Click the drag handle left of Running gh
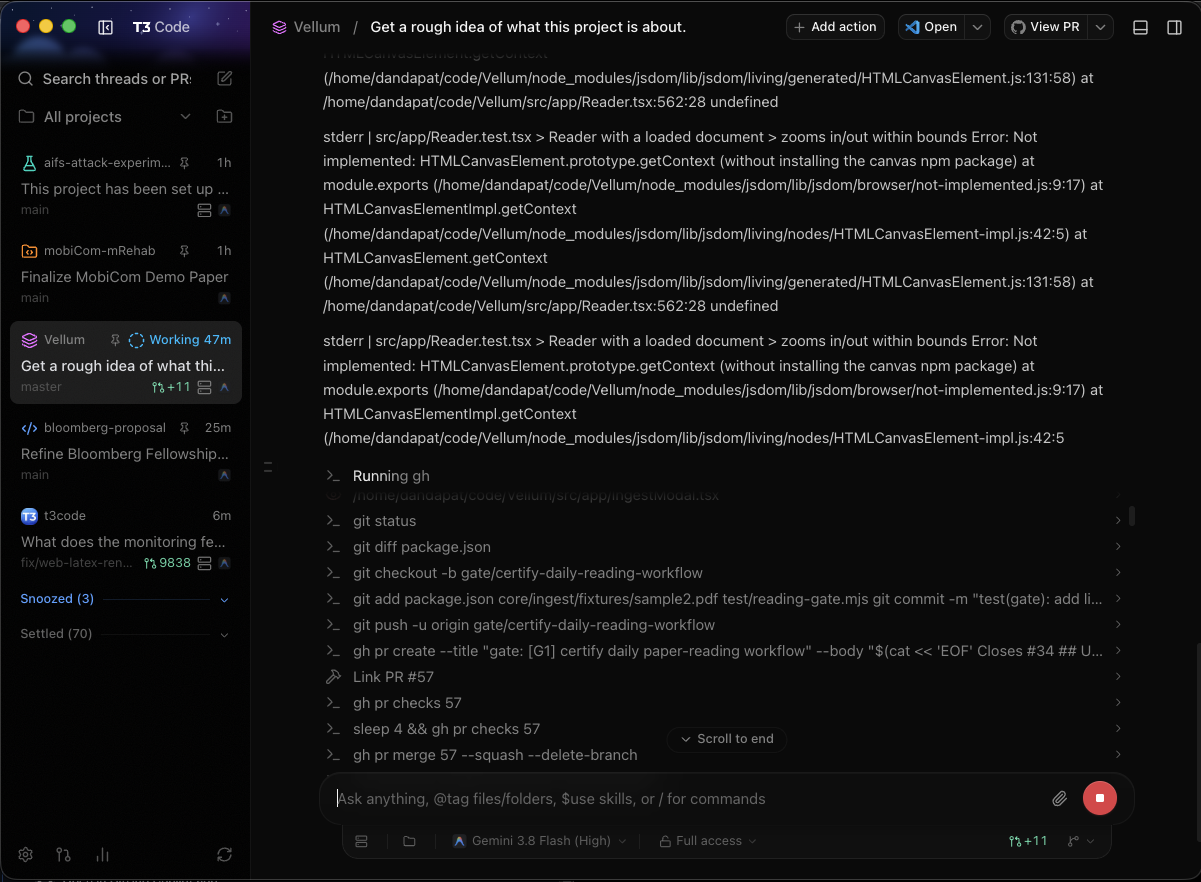 point(267,467)
